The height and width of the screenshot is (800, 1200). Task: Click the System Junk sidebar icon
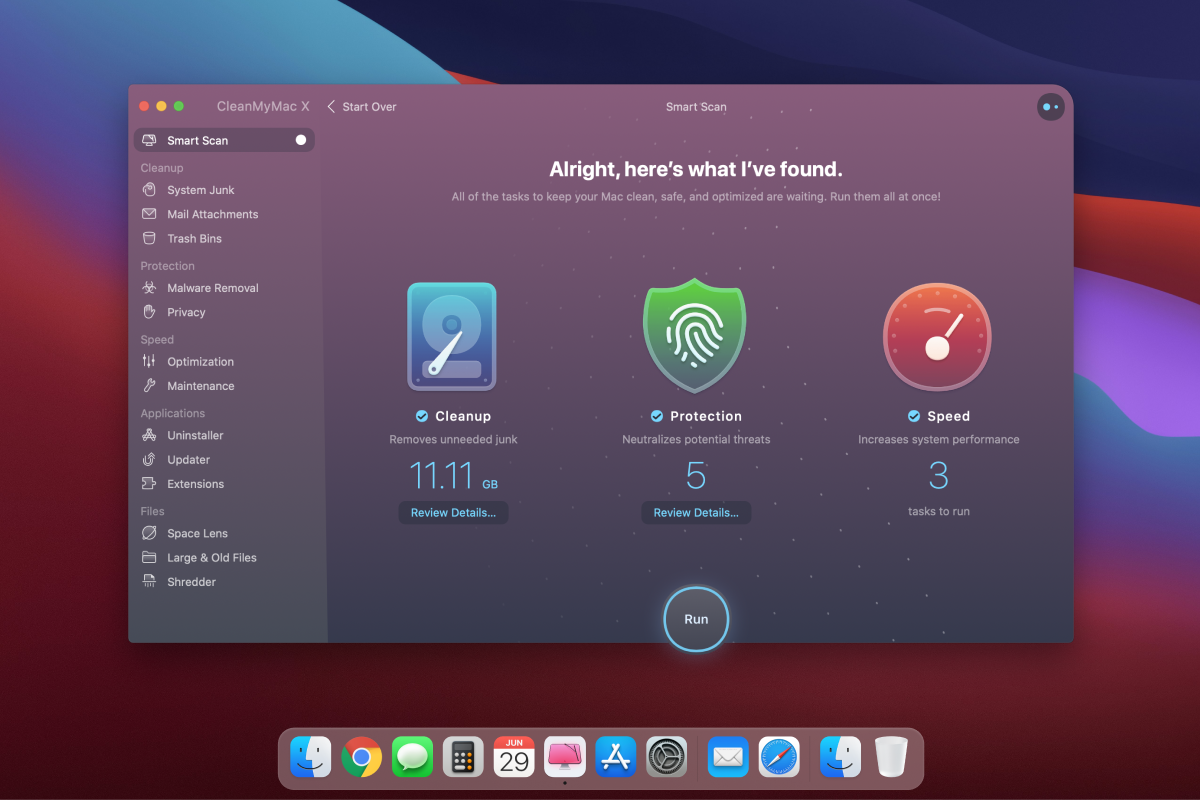[149, 190]
